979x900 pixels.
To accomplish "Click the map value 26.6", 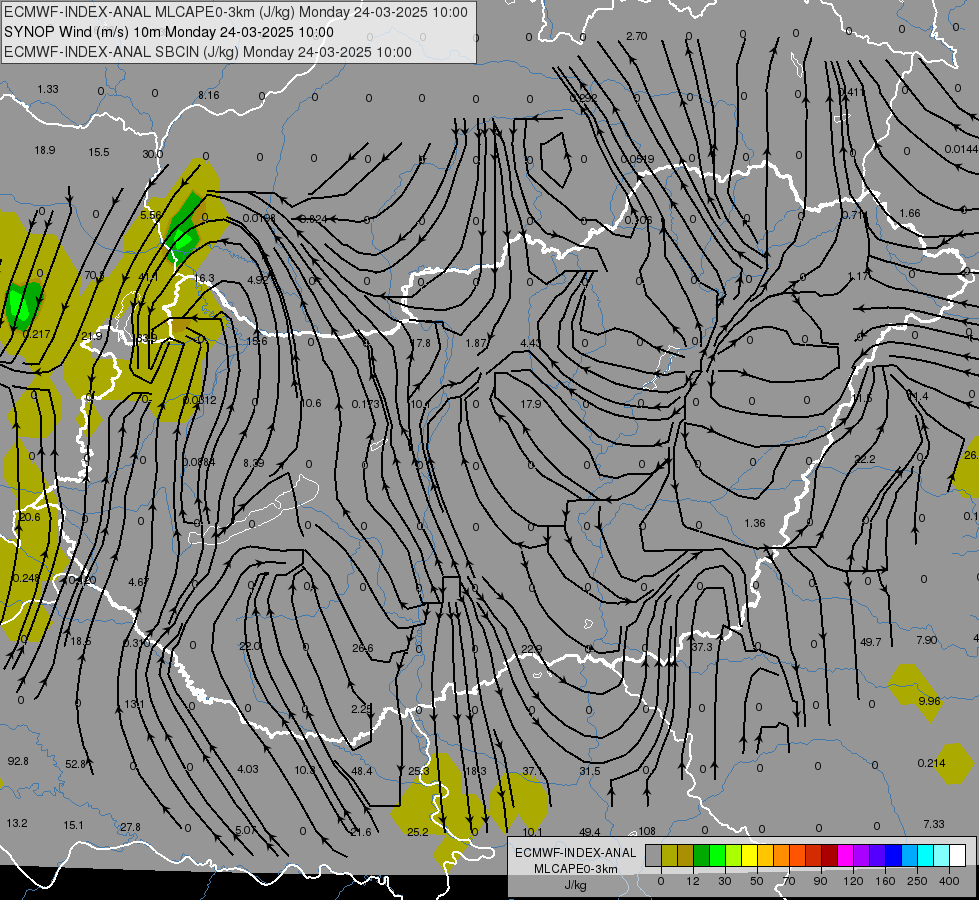I will (x=363, y=648).
